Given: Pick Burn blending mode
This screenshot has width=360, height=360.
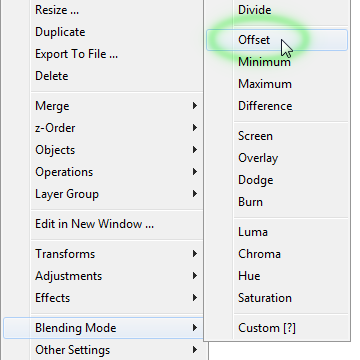Looking at the screenshot, I should (277, 202).
